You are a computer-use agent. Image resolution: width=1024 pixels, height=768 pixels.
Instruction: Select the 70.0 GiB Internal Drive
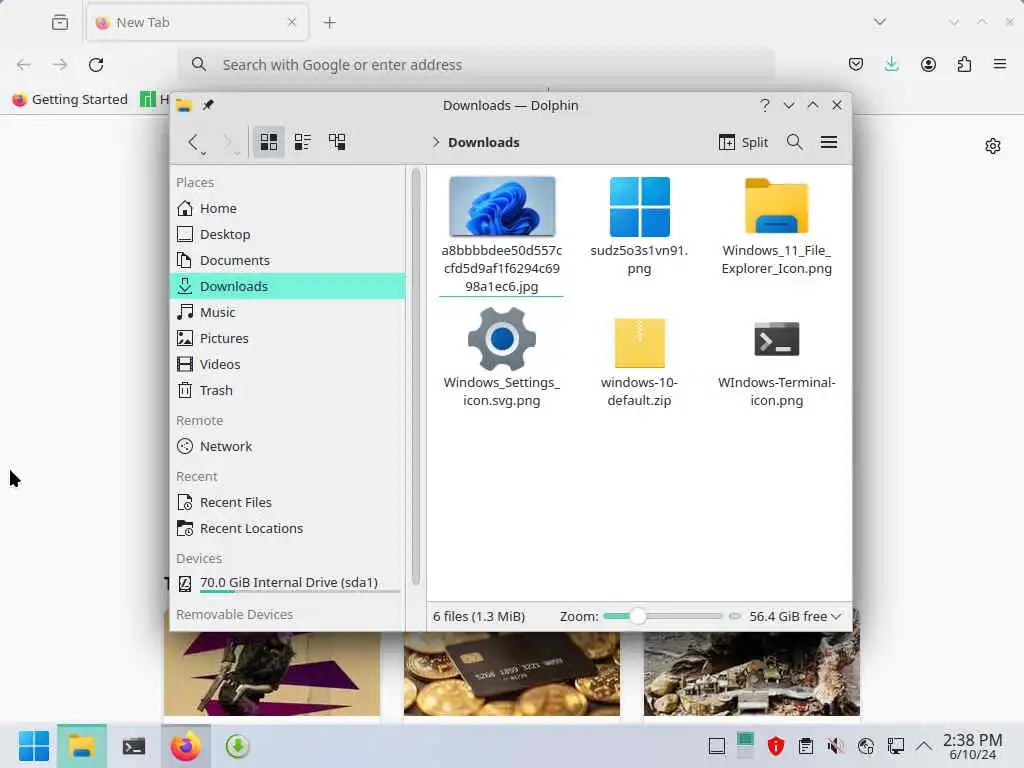287,583
